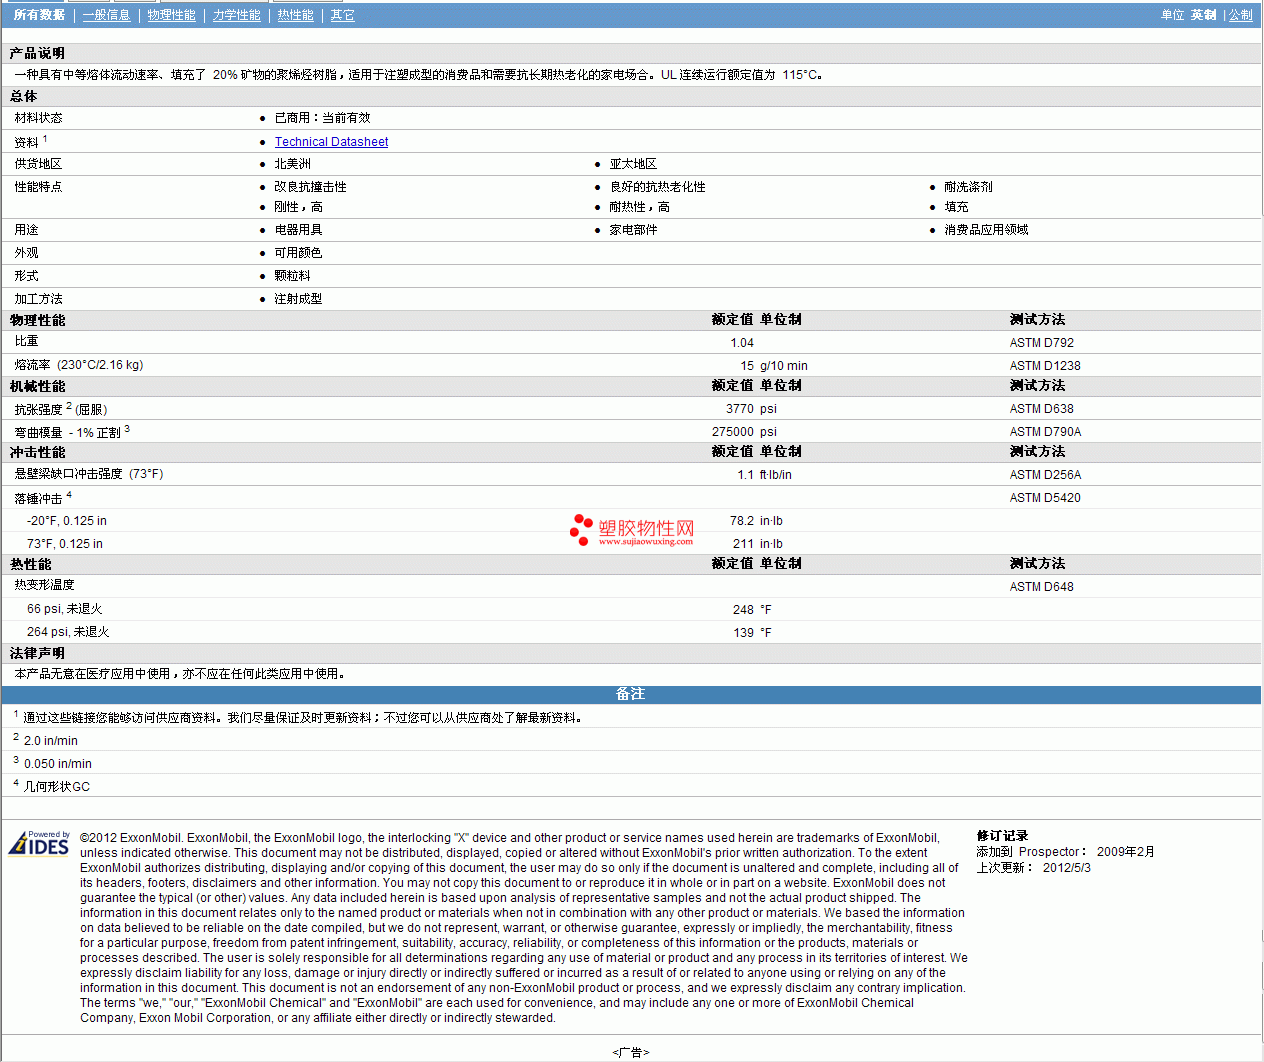The image size is (1264, 1062).
Task: Click the 广告 placeholder at page bottom
Action: 630,1052
